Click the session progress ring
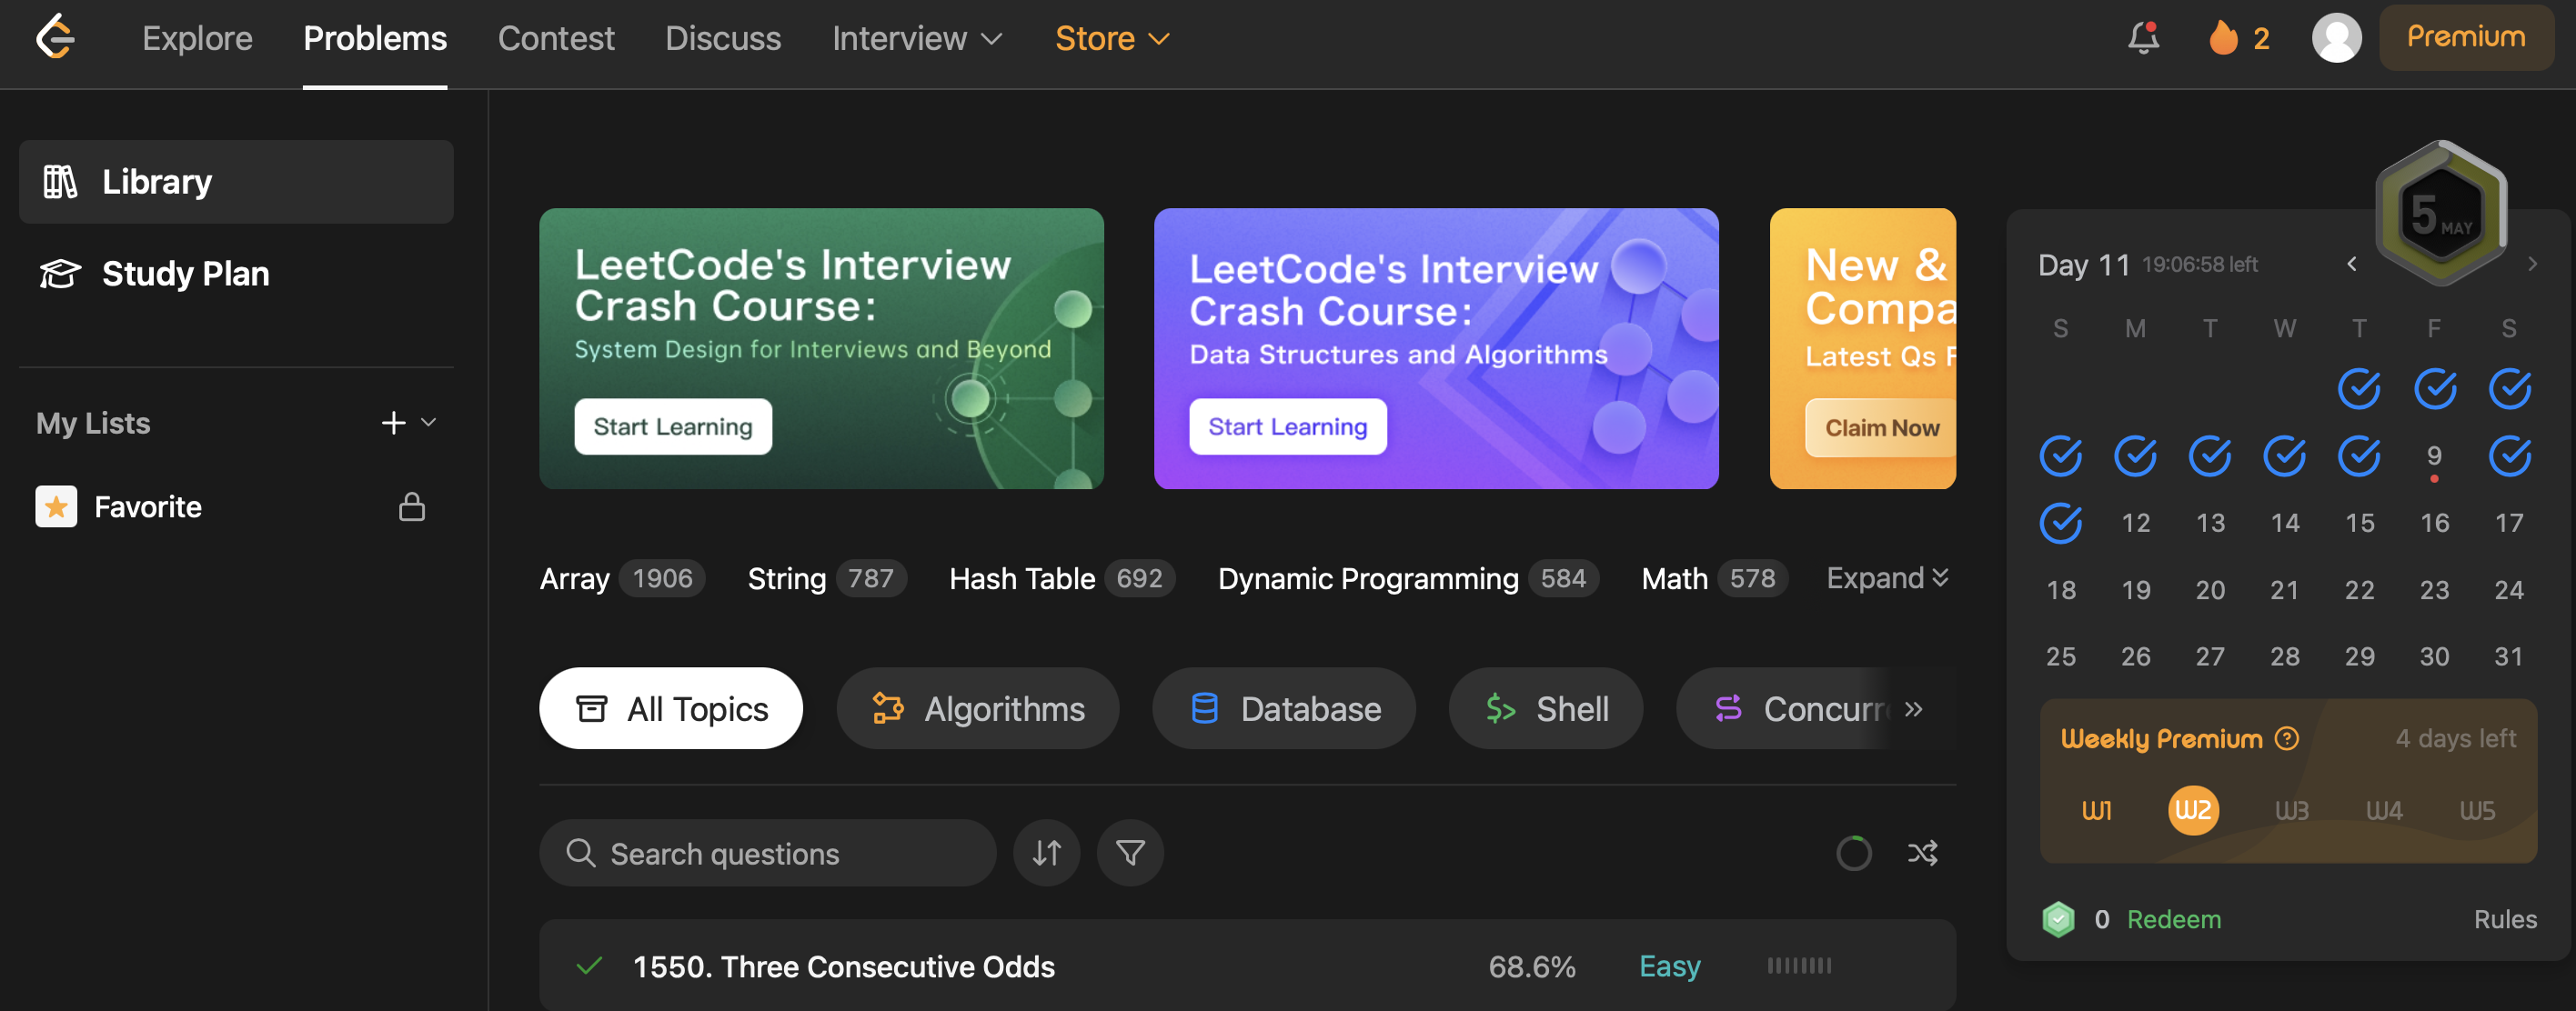Viewport: 2576px width, 1011px height. point(1855,853)
